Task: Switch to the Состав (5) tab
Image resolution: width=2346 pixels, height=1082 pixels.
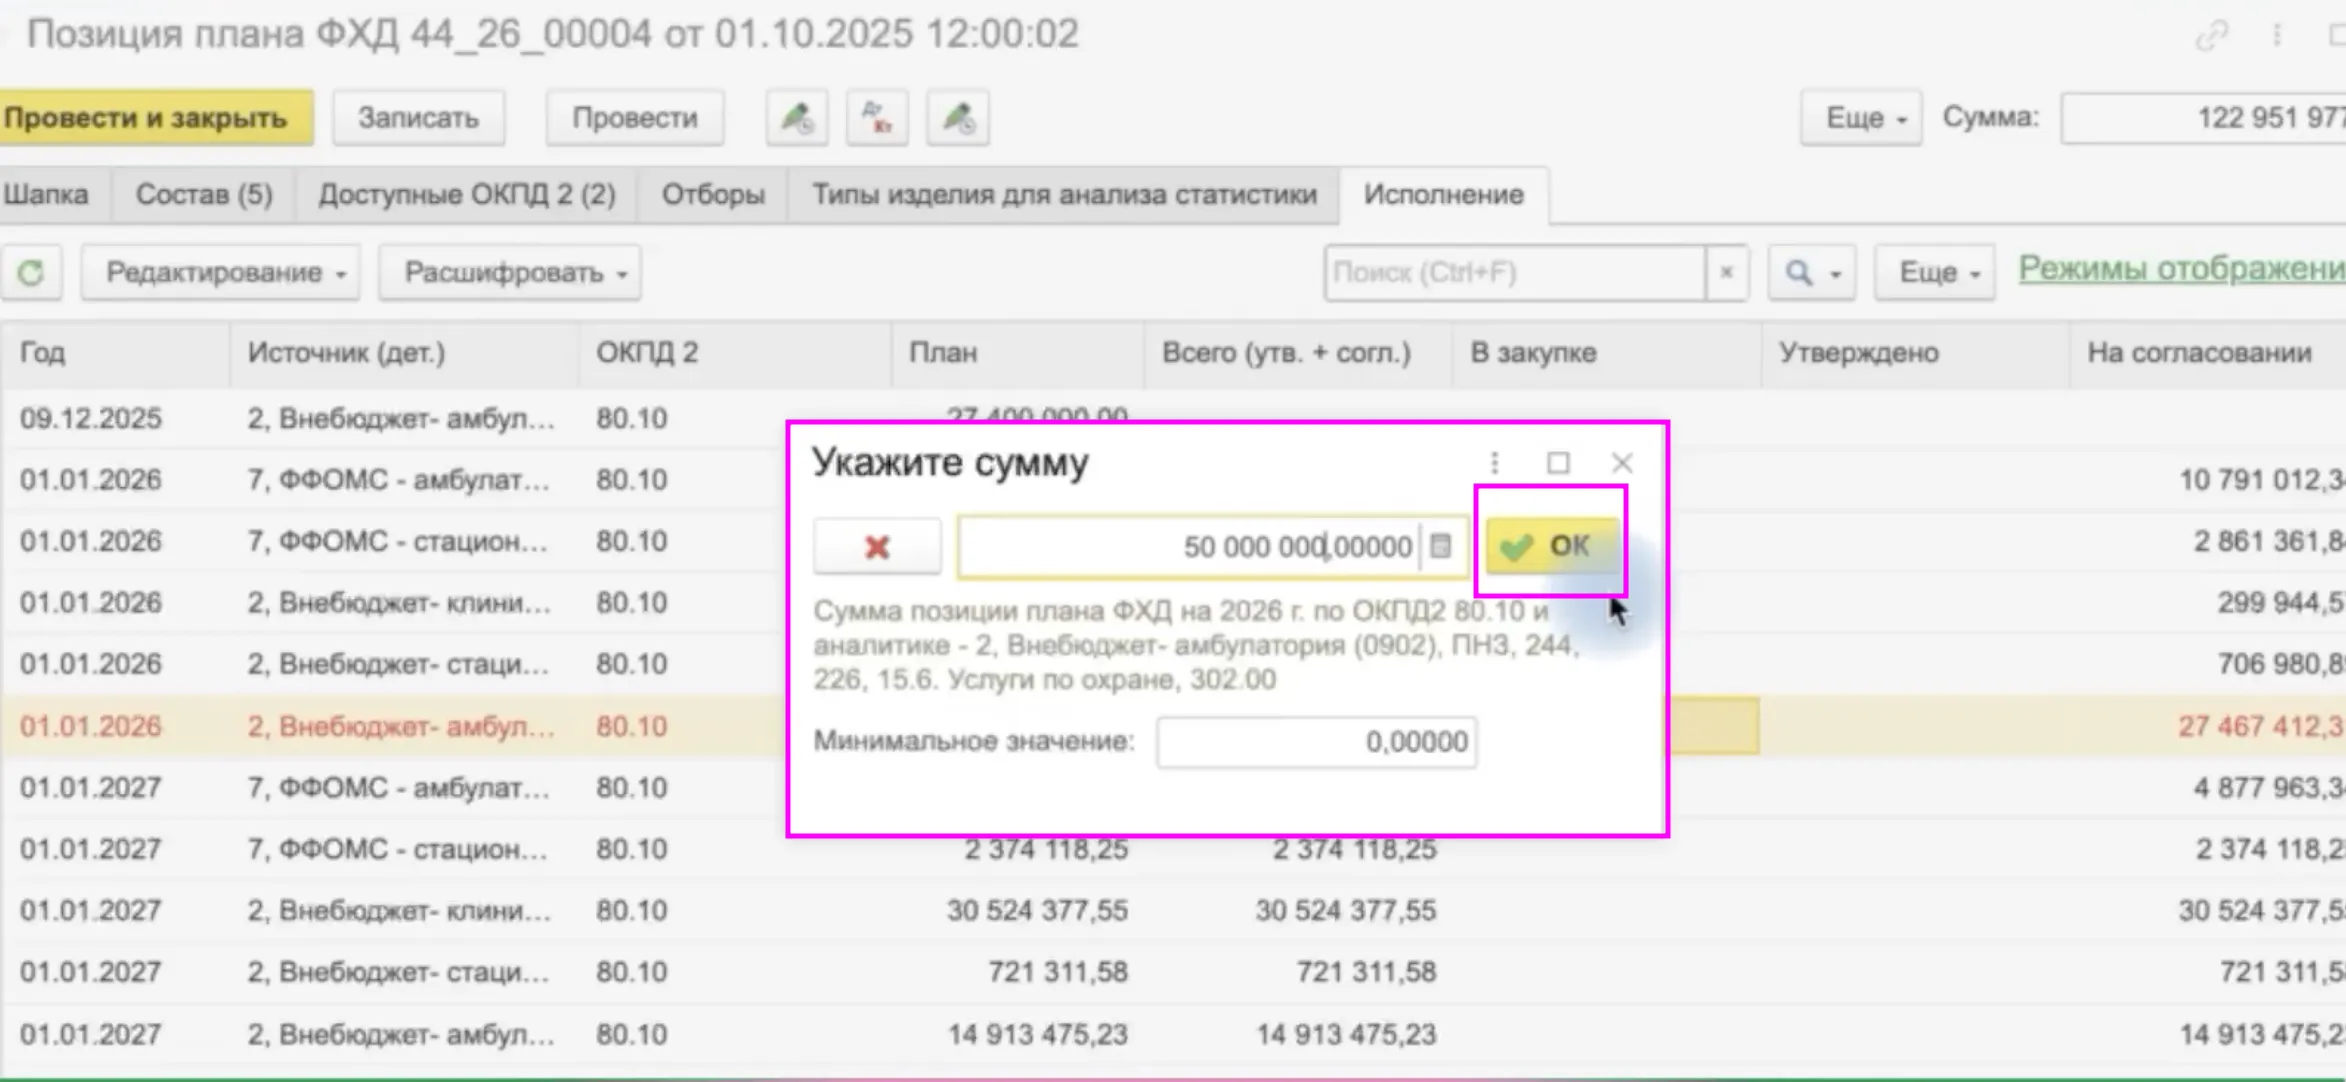Action: pyautogui.click(x=204, y=194)
